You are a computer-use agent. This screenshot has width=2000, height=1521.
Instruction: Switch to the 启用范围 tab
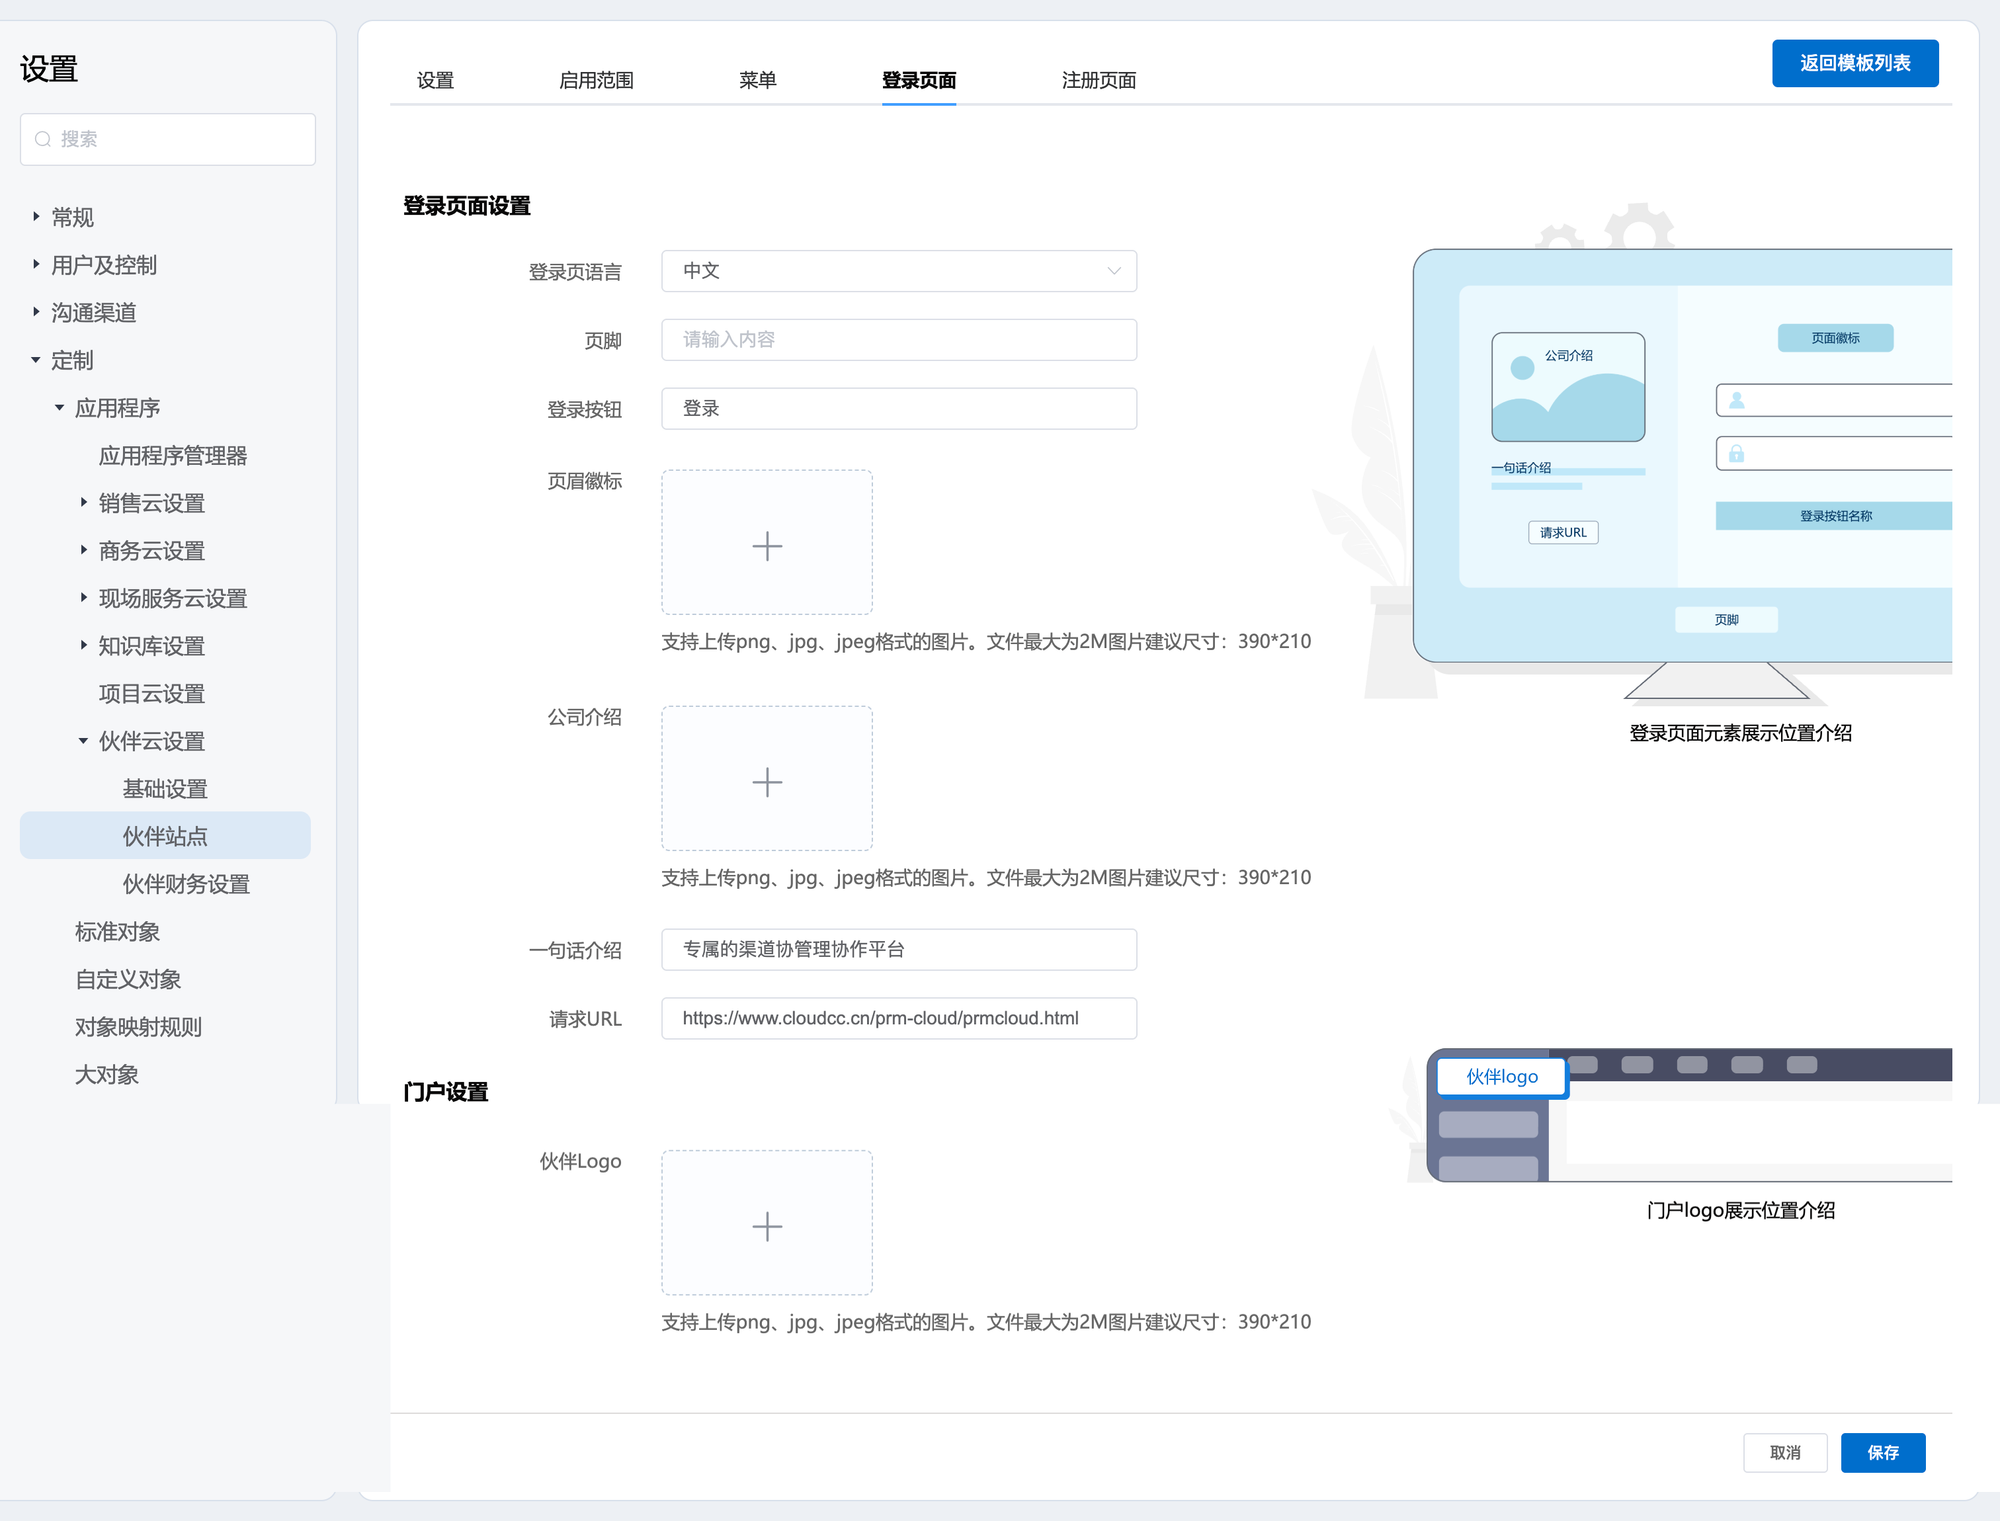(x=596, y=80)
